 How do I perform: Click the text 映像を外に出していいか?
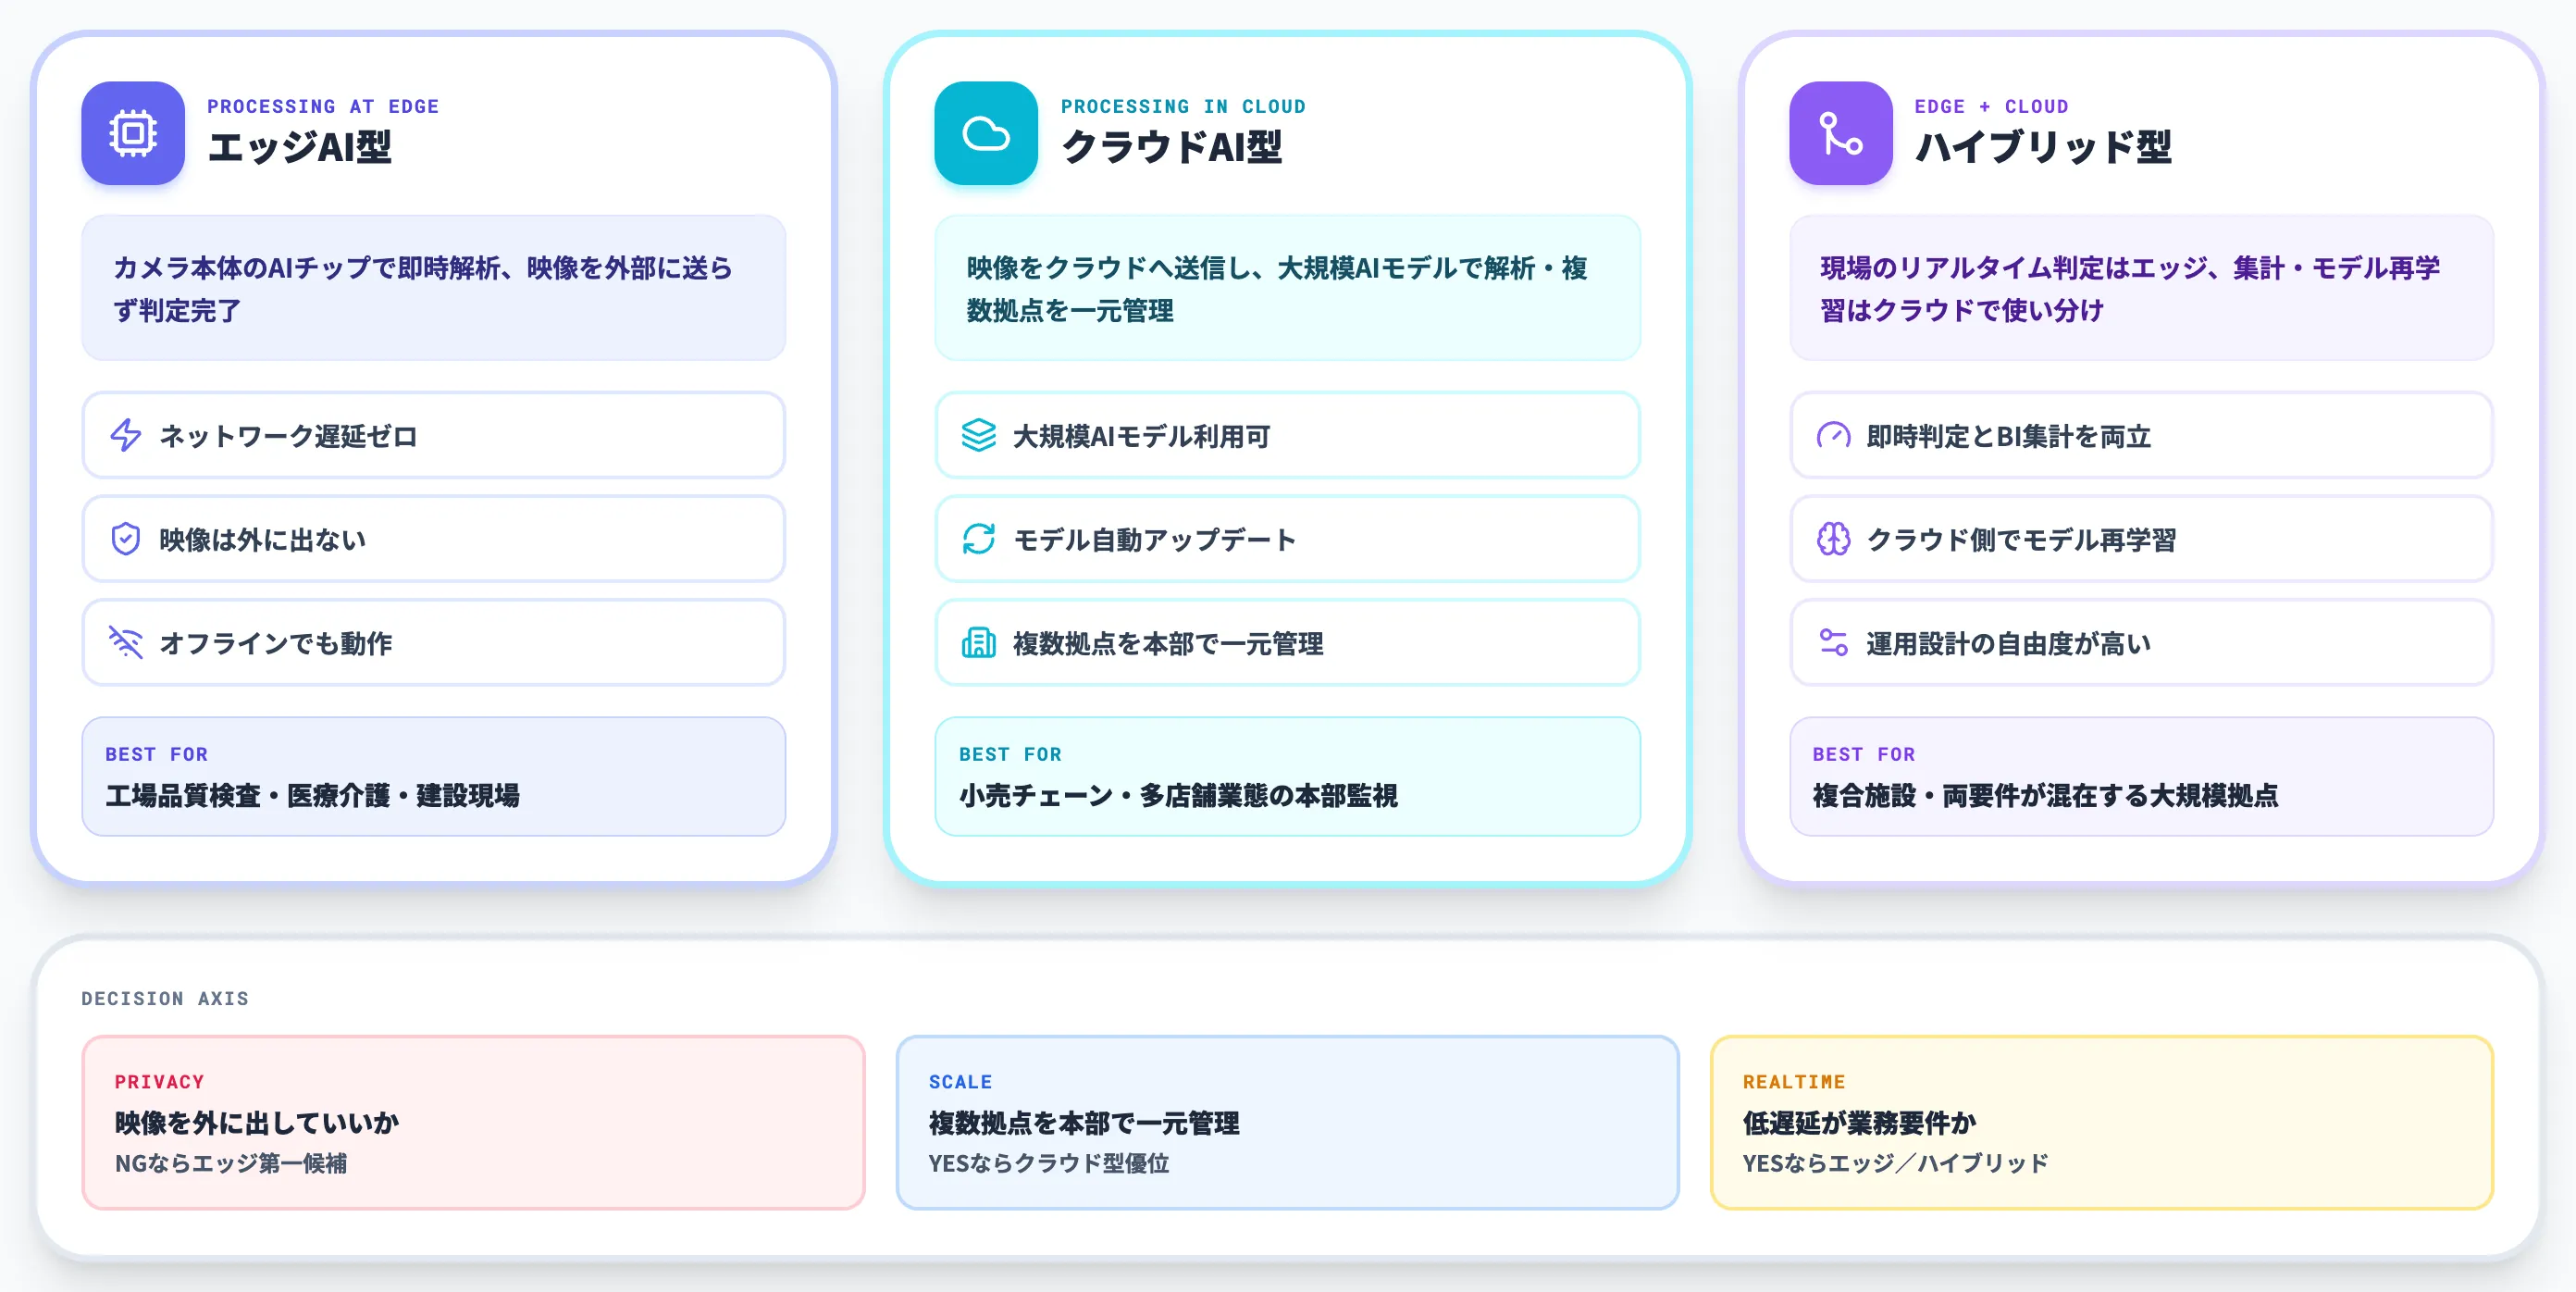(257, 1123)
